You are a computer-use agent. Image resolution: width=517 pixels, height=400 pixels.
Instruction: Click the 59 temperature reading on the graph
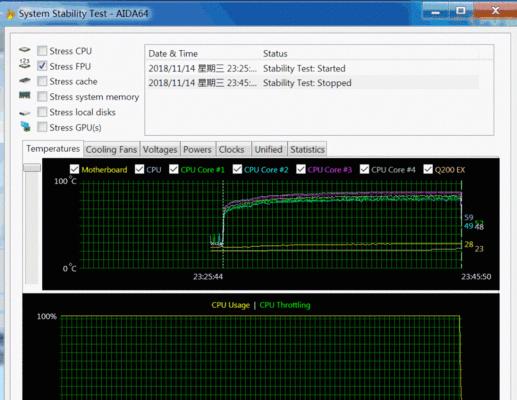[x=469, y=218]
